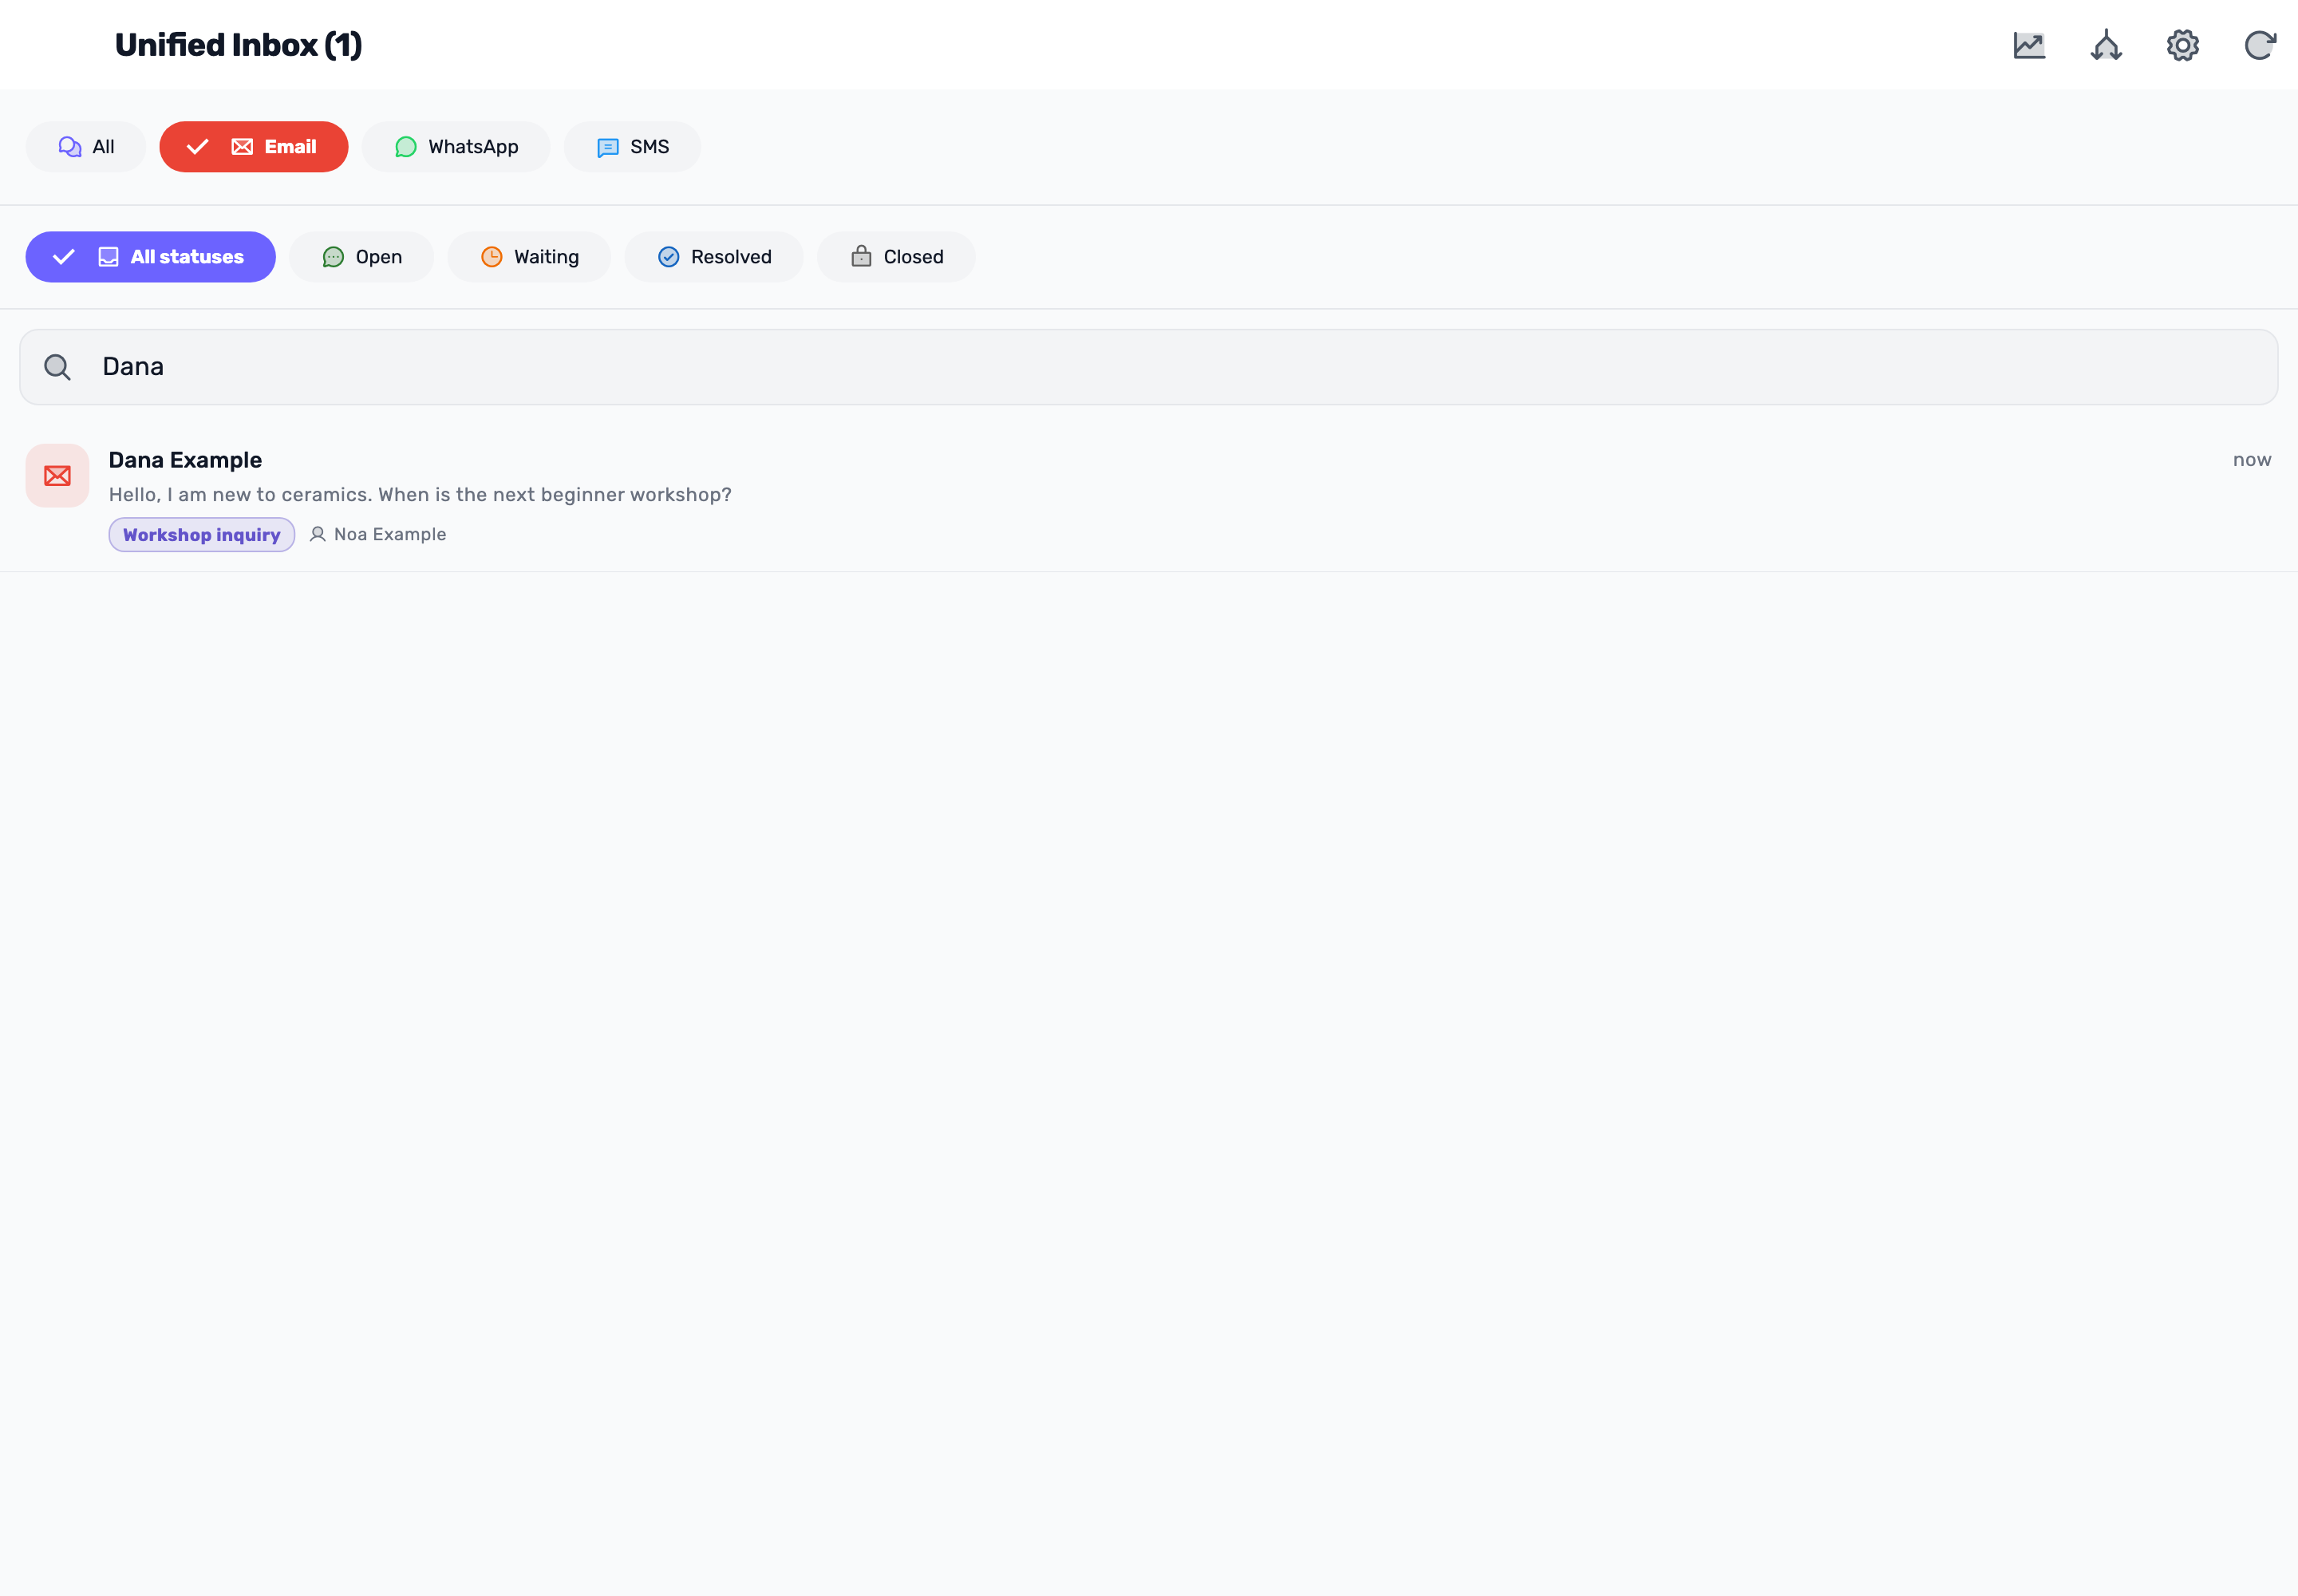
Task: Open the analytics chart icon
Action: (2029, 45)
